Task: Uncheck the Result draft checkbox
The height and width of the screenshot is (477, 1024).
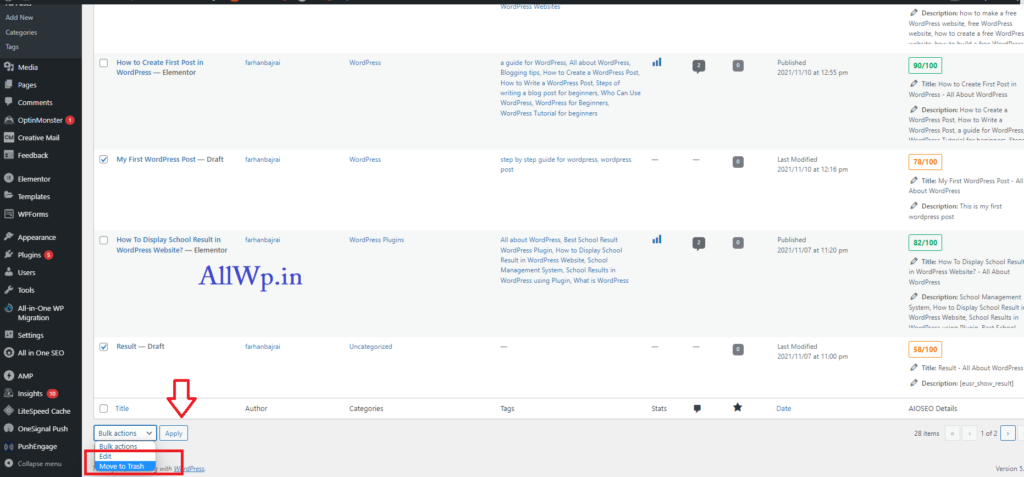Action: [103, 347]
